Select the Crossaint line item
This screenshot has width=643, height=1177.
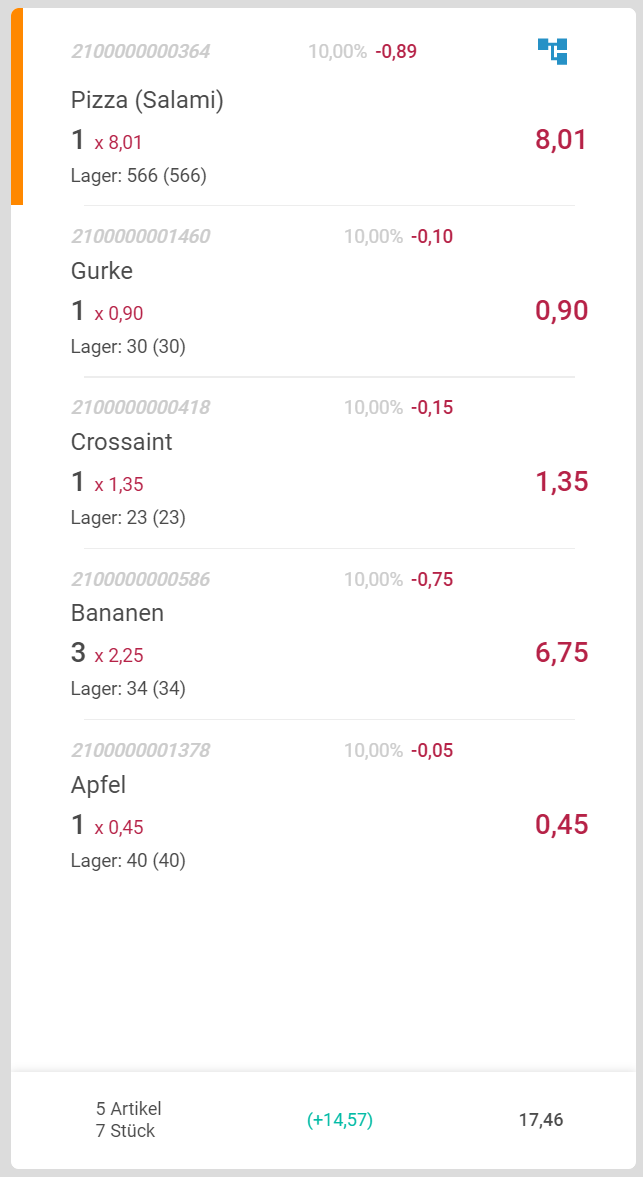point(122,442)
